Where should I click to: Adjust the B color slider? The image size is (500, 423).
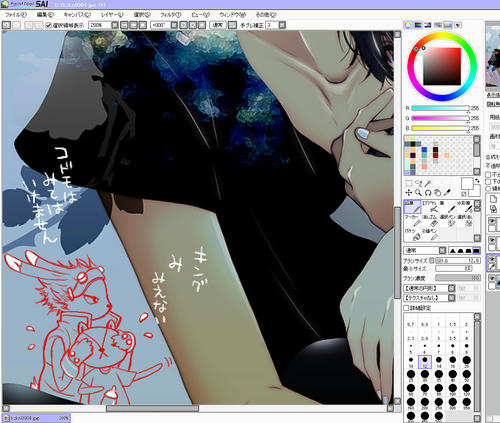(440, 128)
